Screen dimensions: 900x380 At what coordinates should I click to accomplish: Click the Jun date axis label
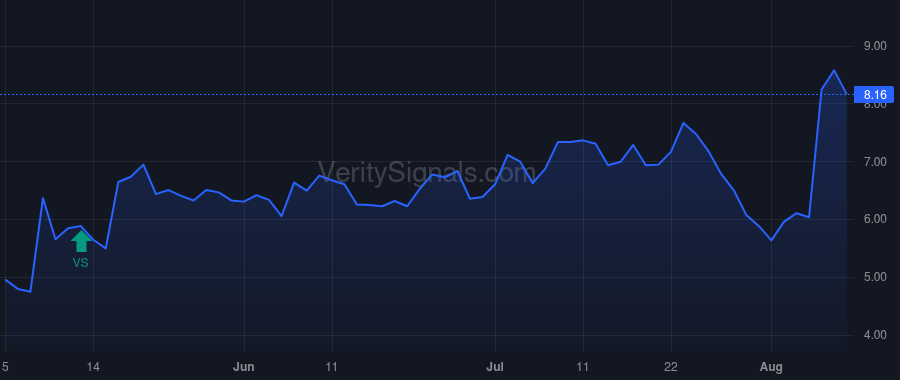click(244, 367)
